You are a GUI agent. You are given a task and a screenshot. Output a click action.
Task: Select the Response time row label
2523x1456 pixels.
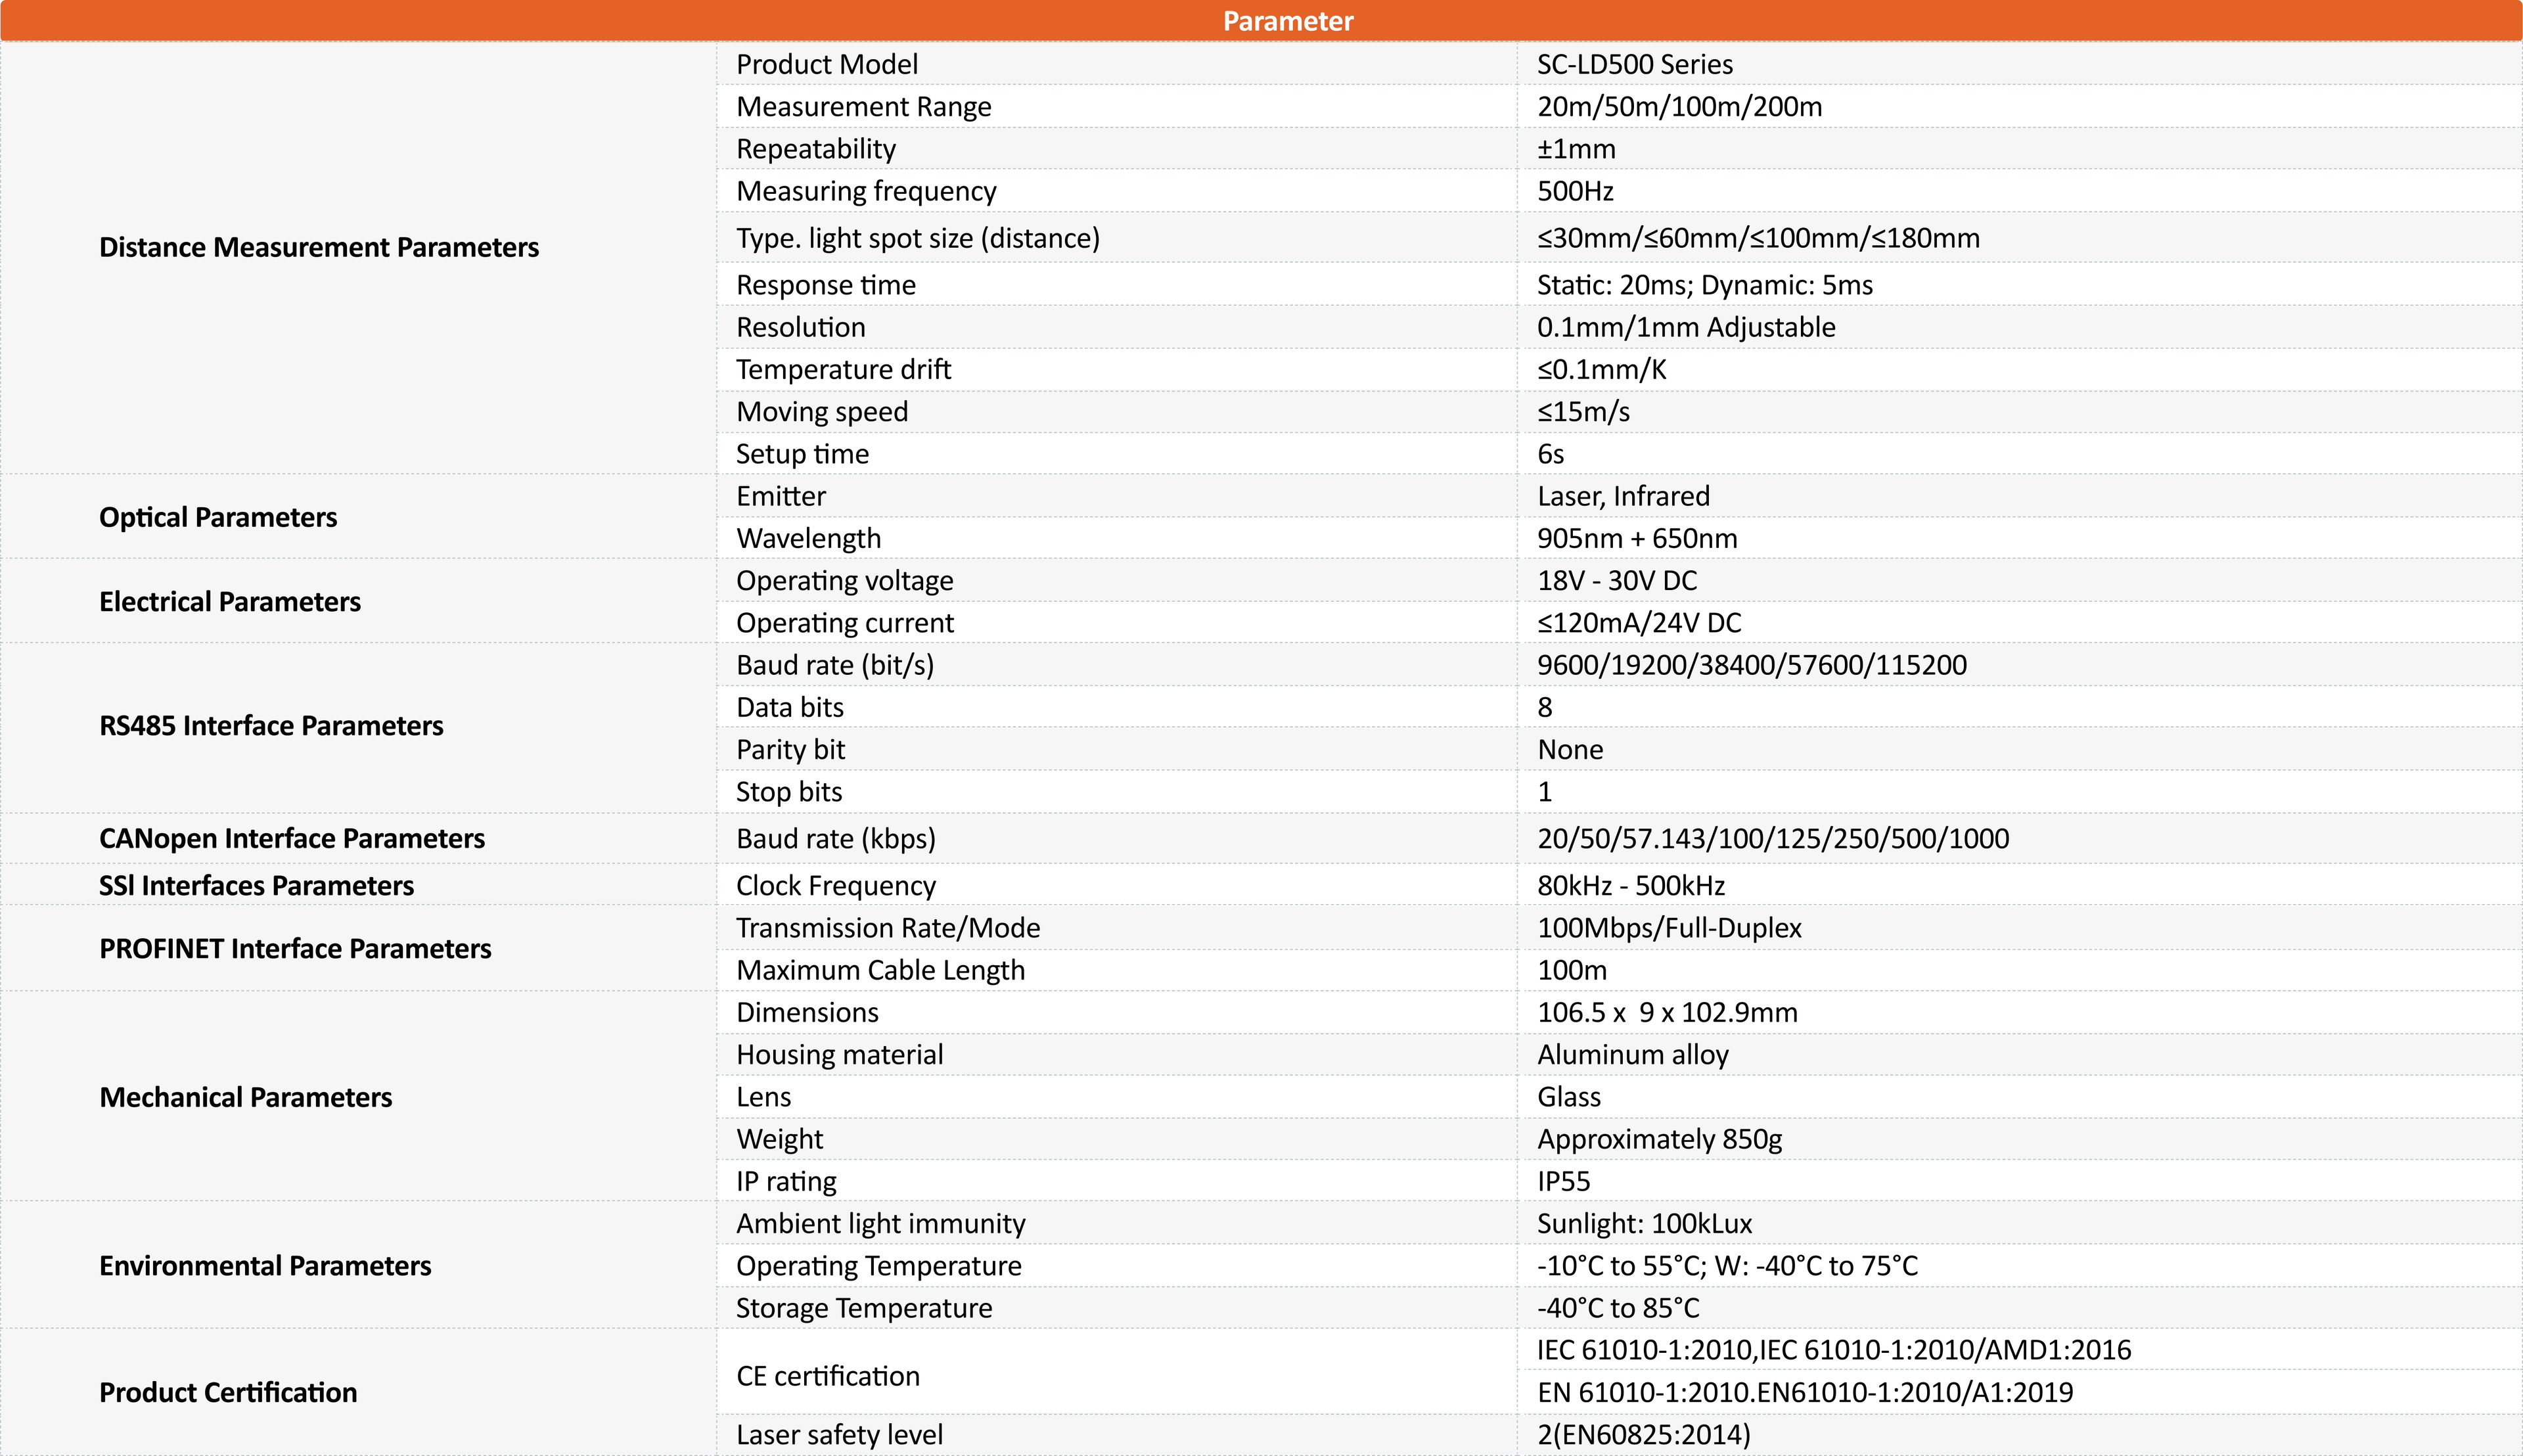pyautogui.click(x=825, y=285)
